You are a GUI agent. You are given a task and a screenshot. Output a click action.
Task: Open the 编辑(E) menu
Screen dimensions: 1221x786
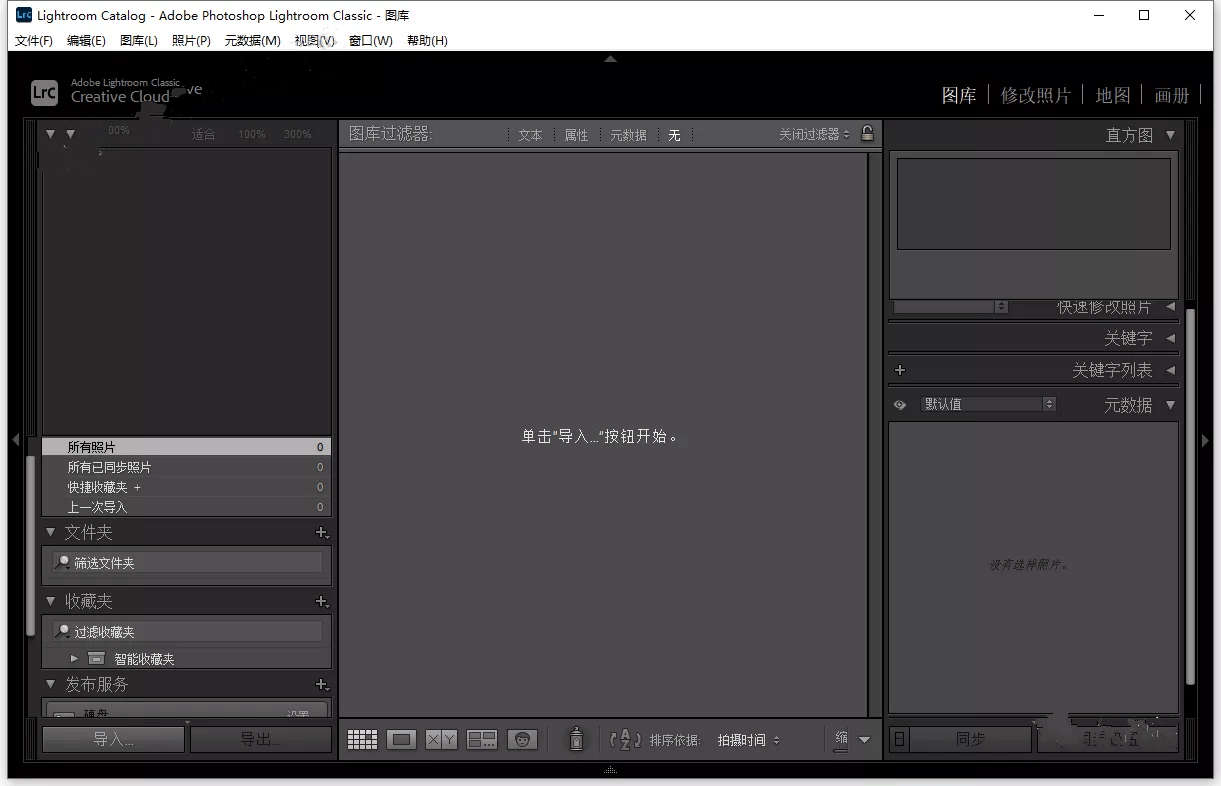click(86, 41)
